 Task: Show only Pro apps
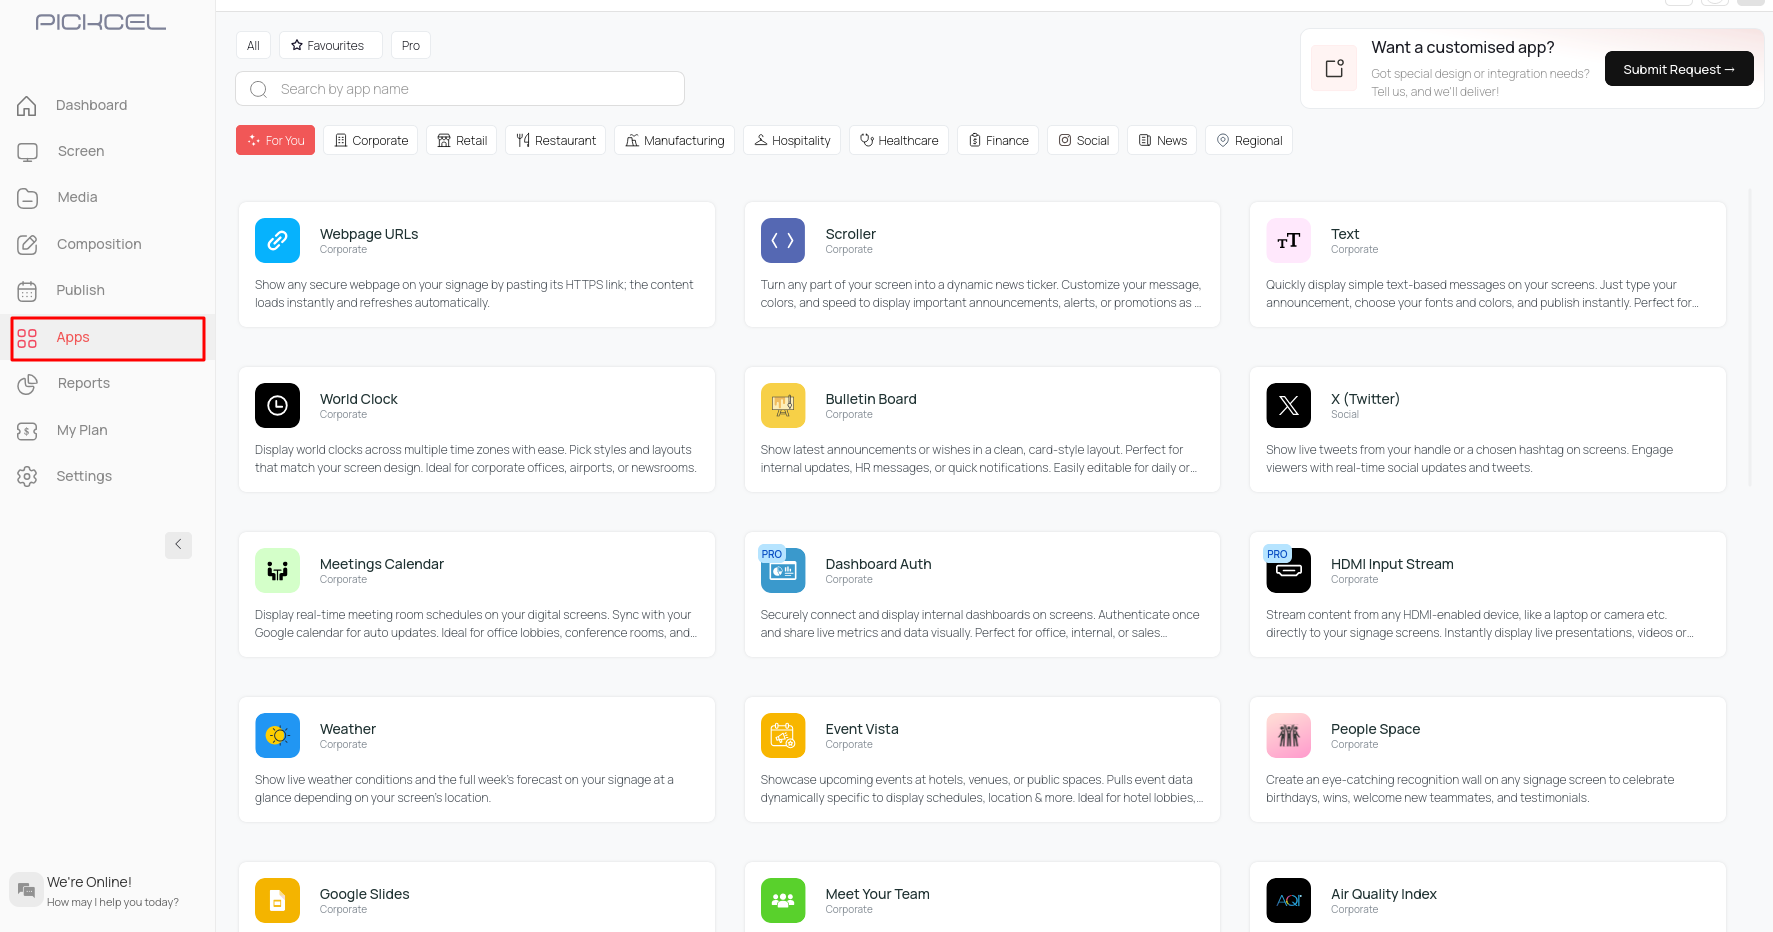(x=410, y=46)
